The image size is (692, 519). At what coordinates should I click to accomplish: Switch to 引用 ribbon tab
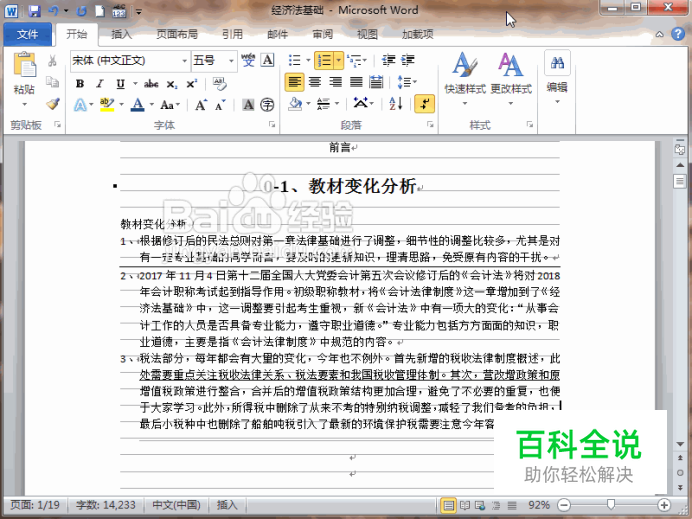pyautogui.click(x=232, y=34)
